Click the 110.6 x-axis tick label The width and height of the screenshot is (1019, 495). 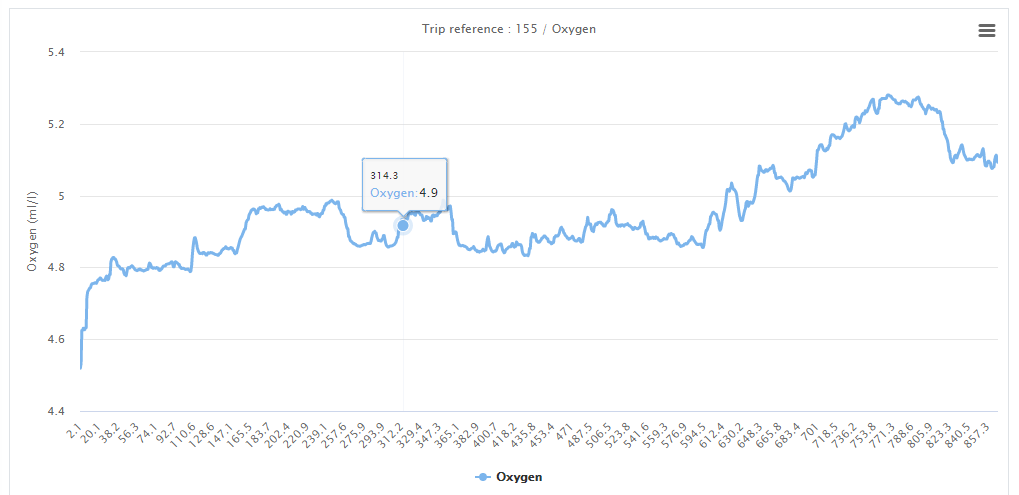pyautogui.click(x=184, y=435)
